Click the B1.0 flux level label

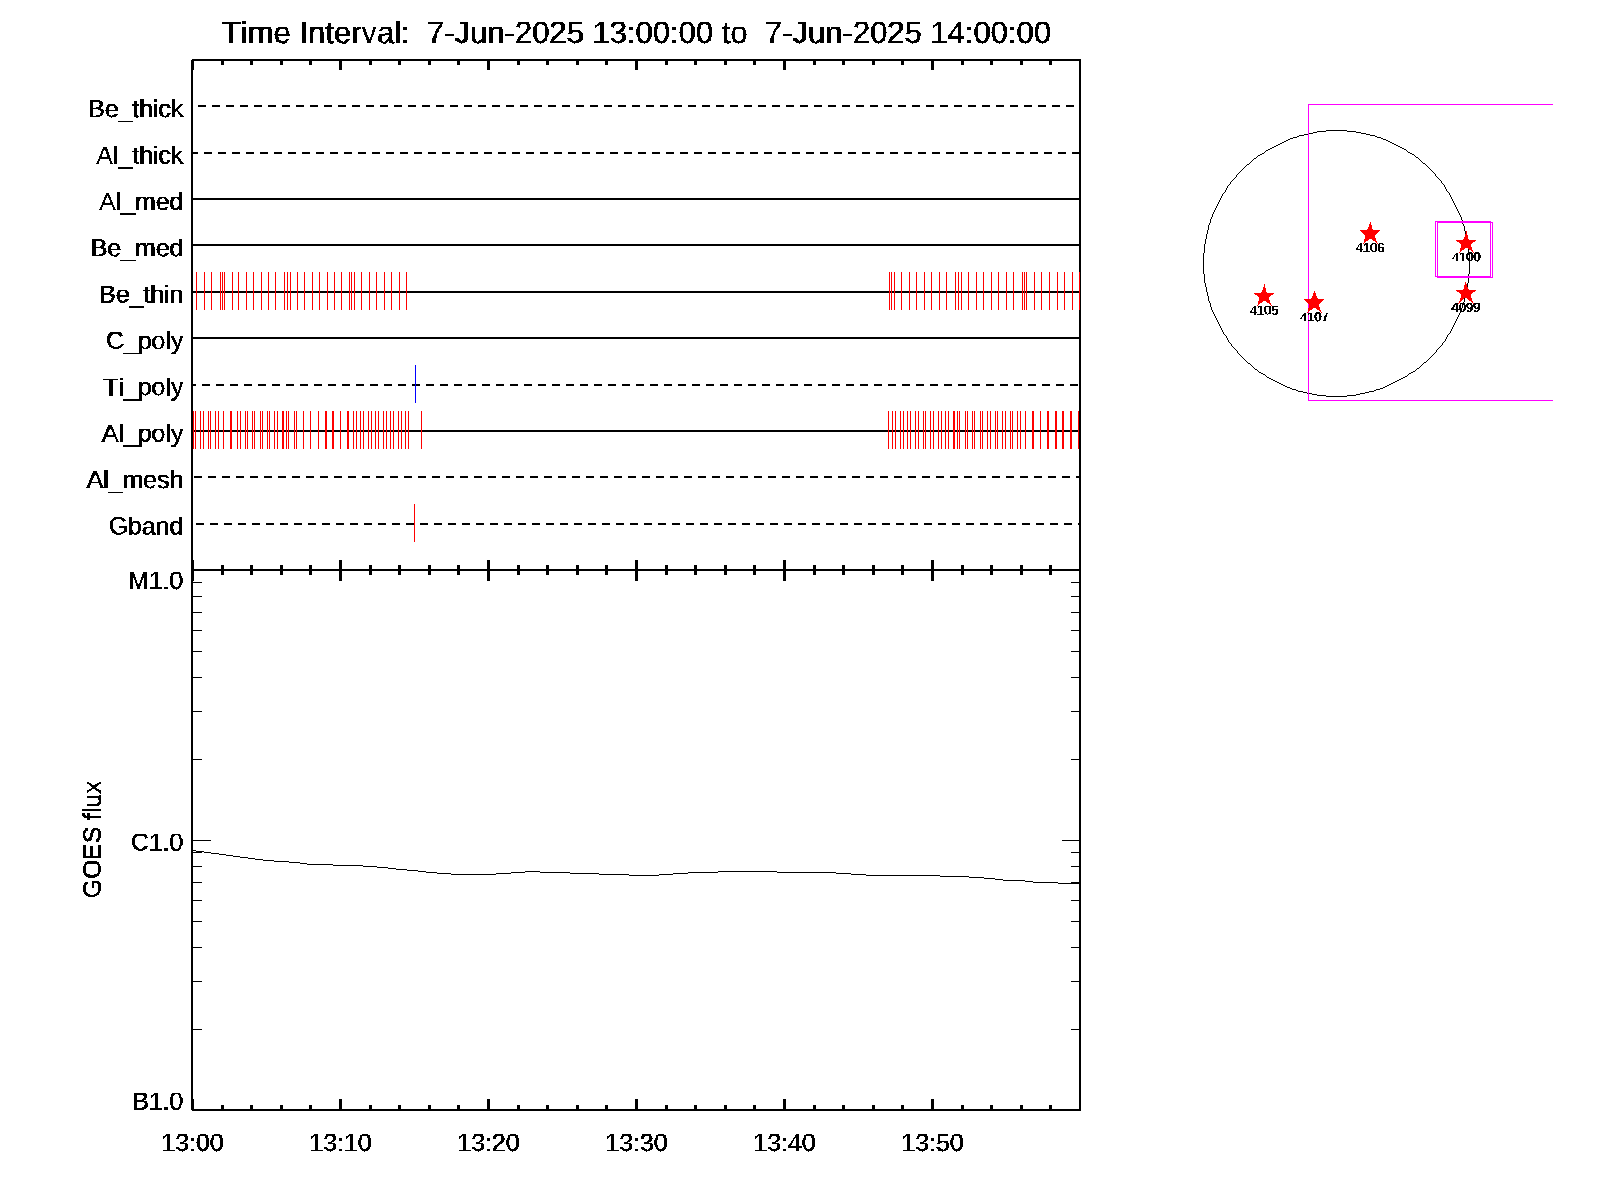[157, 1102]
